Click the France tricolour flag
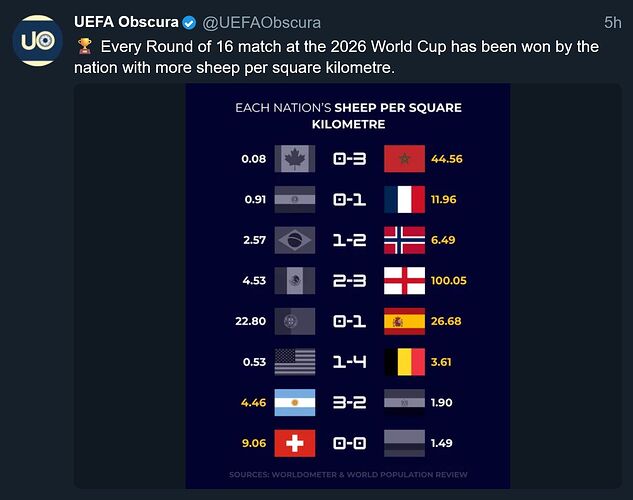 coord(404,199)
